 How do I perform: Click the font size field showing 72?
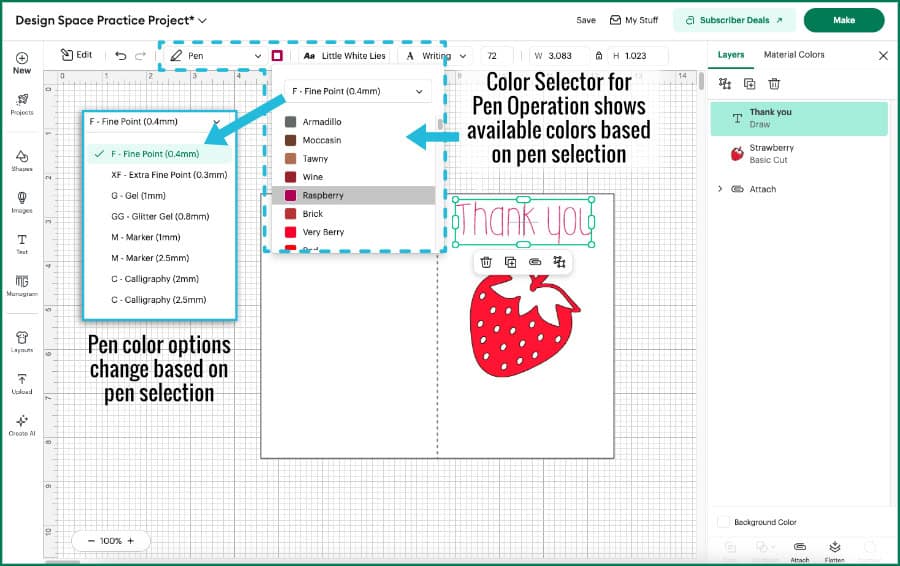(x=496, y=56)
